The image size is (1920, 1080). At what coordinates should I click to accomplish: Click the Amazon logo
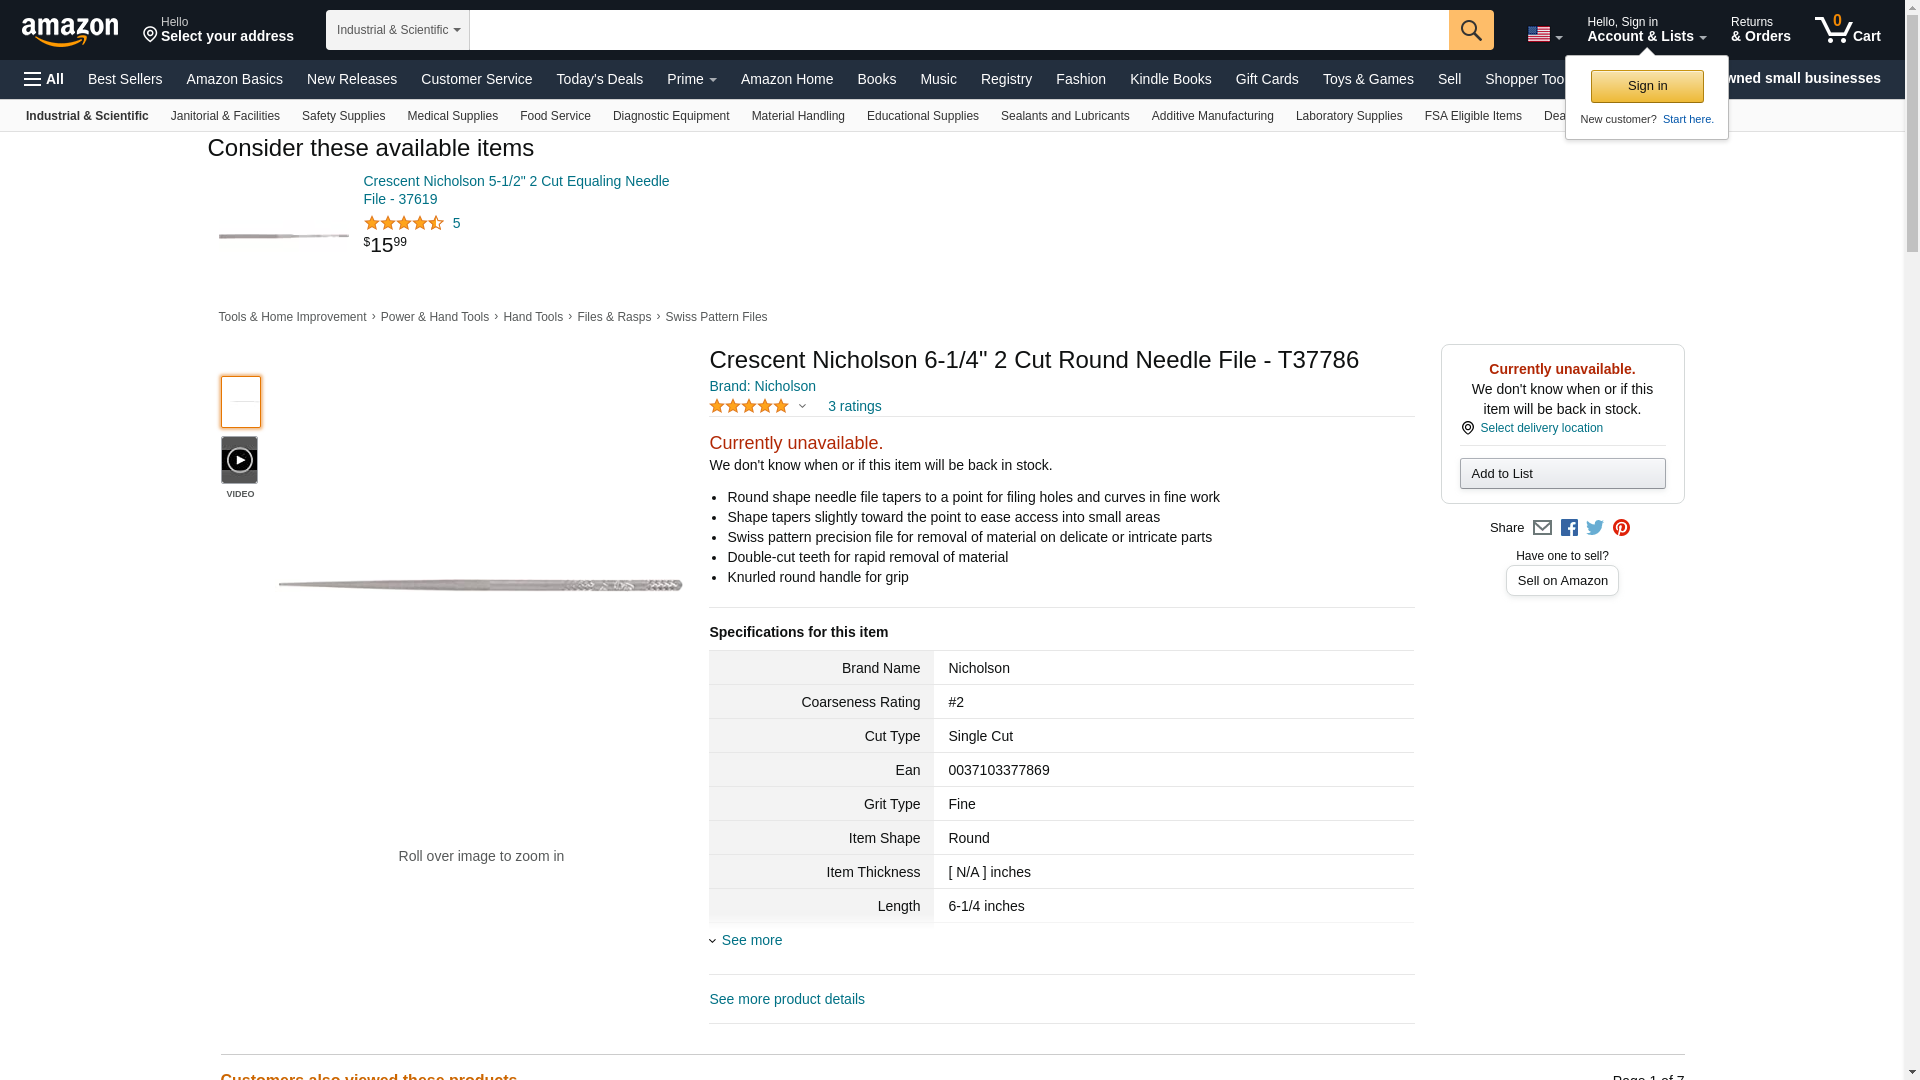70,31
